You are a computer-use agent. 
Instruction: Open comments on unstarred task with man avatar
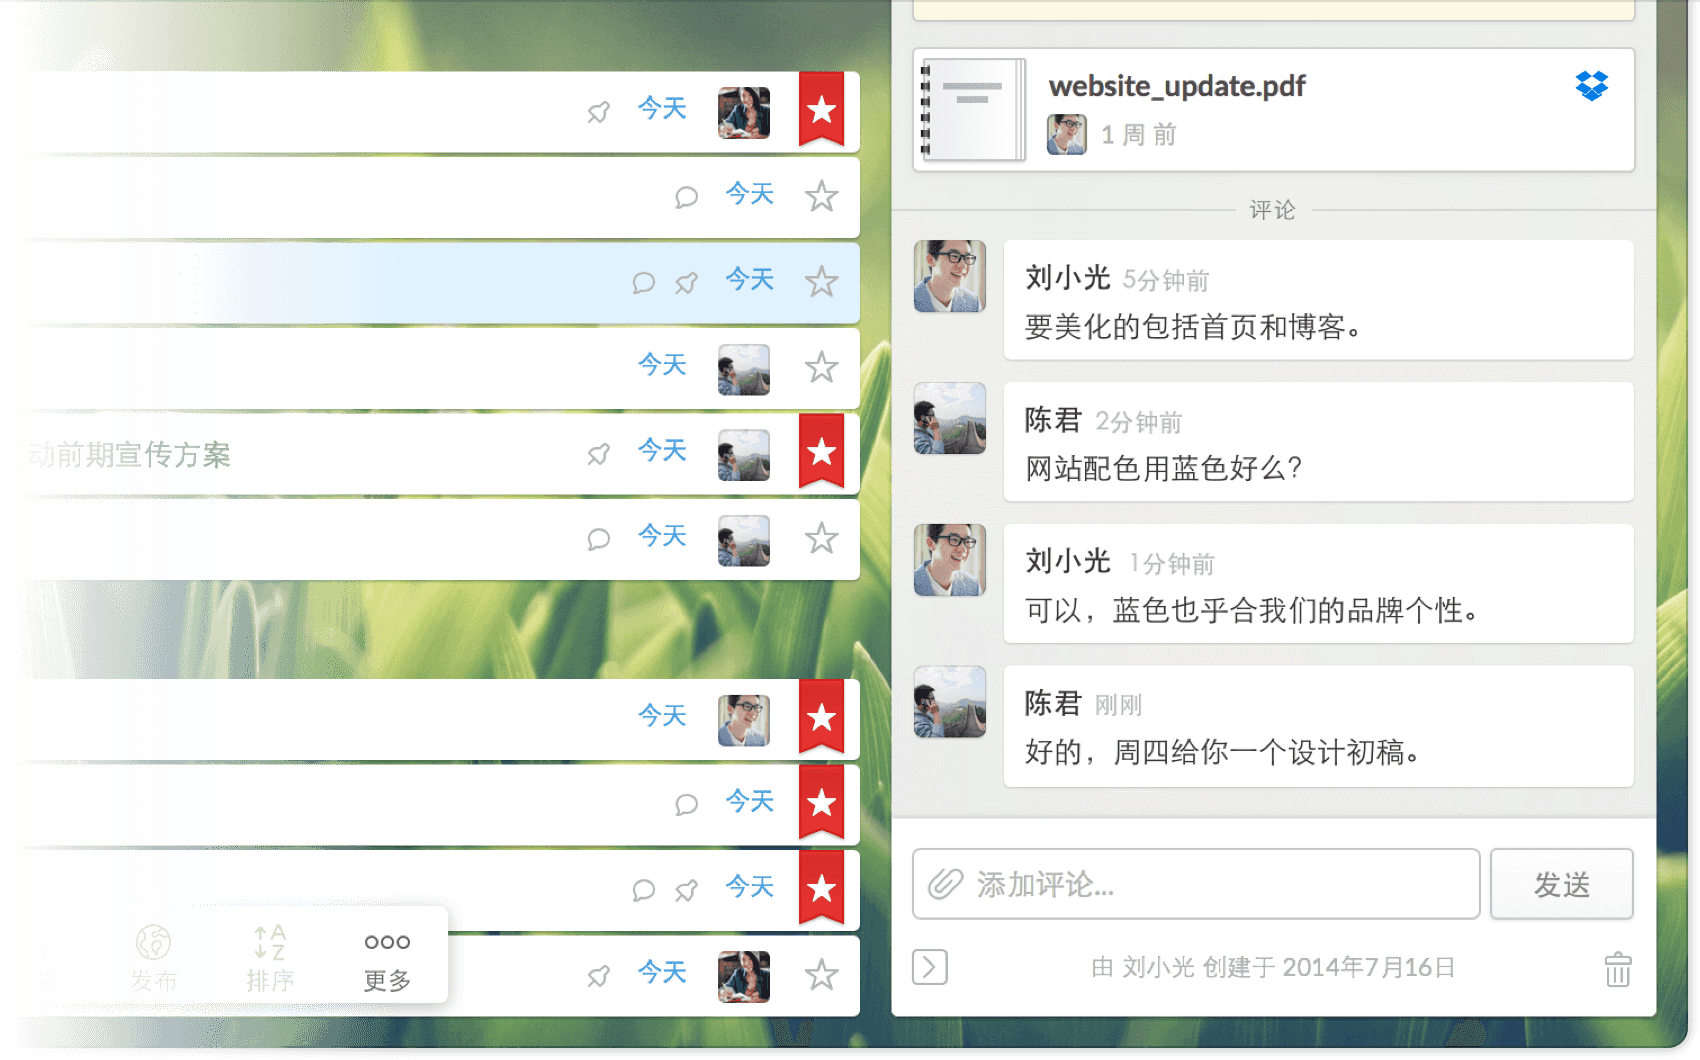click(x=599, y=540)
